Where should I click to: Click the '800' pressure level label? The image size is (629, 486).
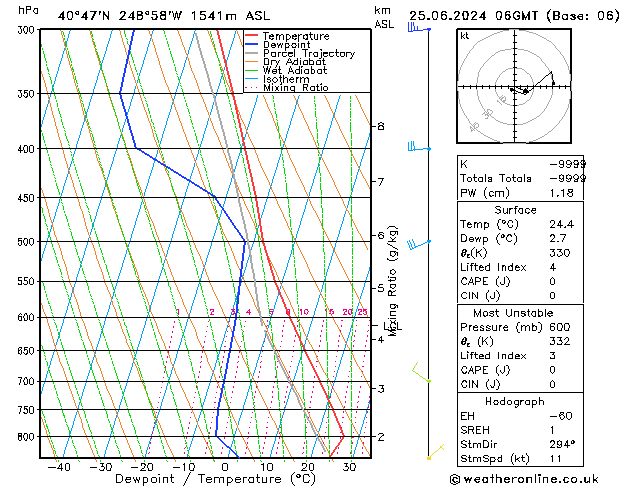click(x=28, y=437)
